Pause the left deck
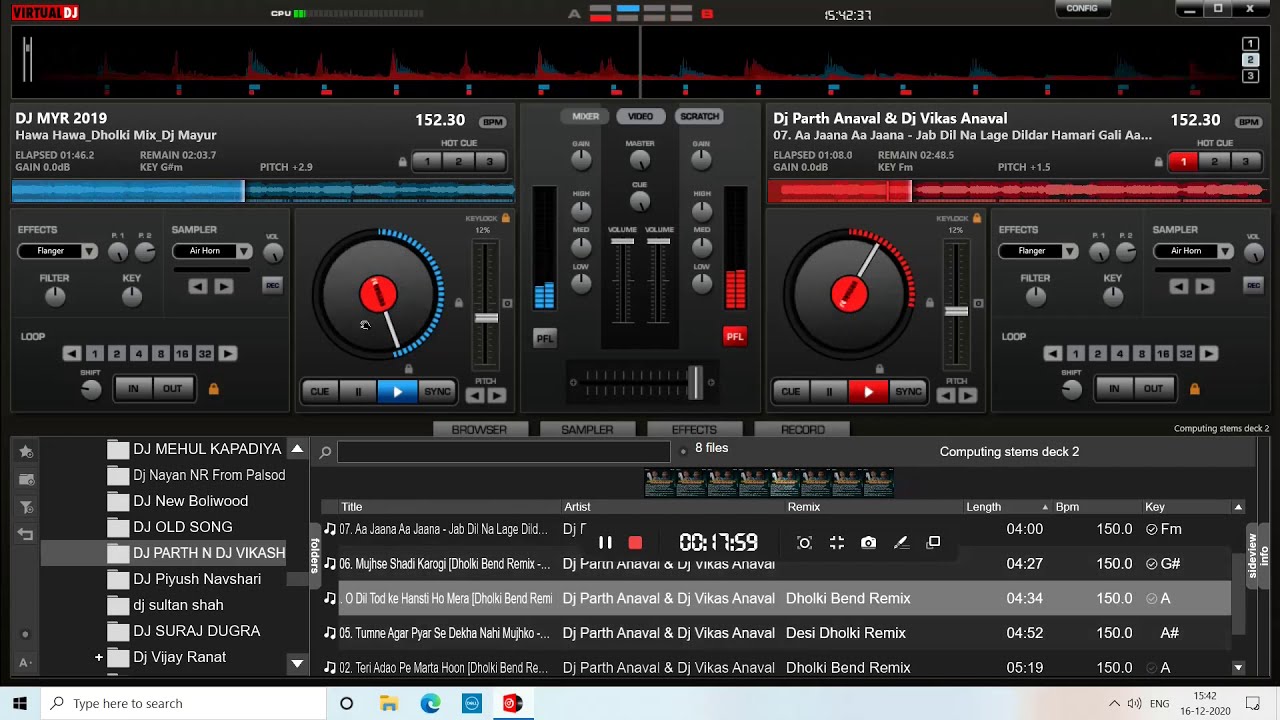 click(358, 391)
